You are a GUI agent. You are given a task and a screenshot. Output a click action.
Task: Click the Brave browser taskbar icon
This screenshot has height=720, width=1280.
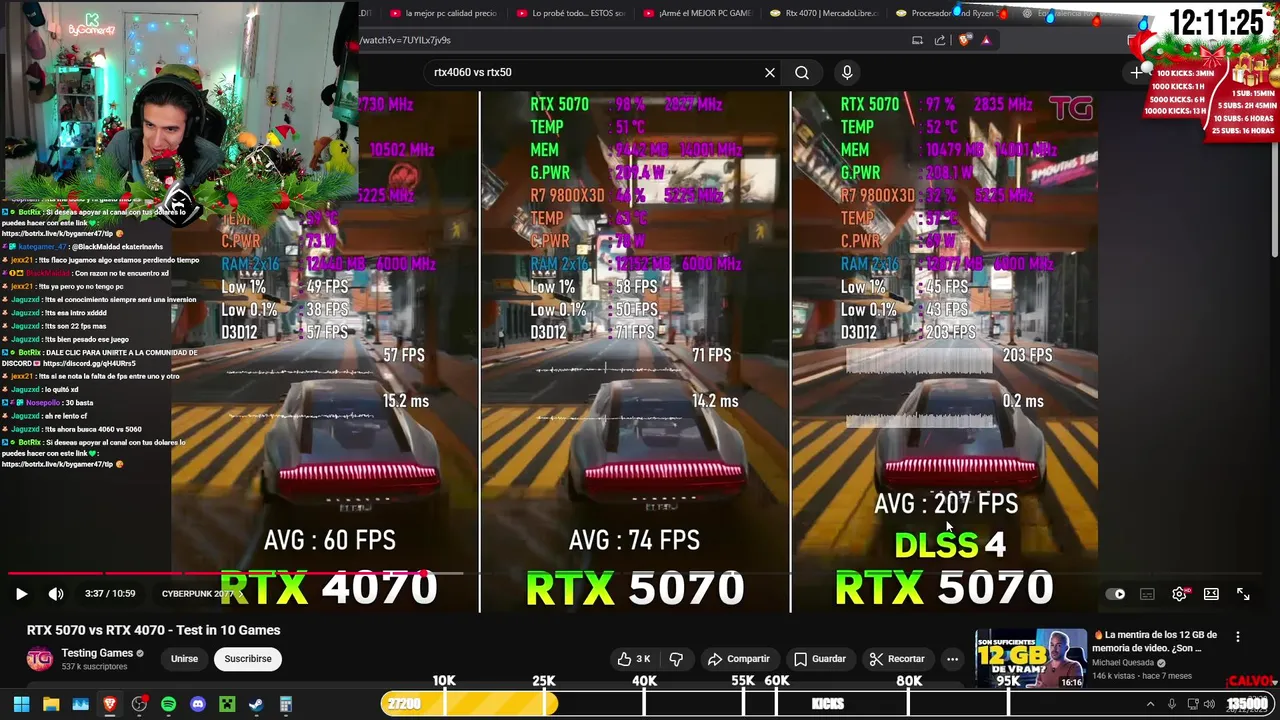click(110, 704)
